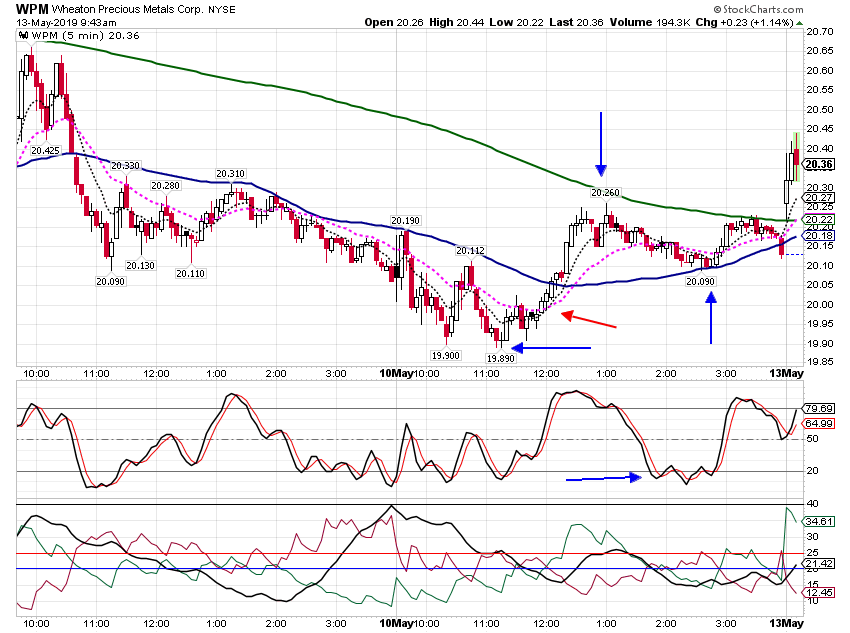Click the 21.42 ADX value tag

point(819,564)
